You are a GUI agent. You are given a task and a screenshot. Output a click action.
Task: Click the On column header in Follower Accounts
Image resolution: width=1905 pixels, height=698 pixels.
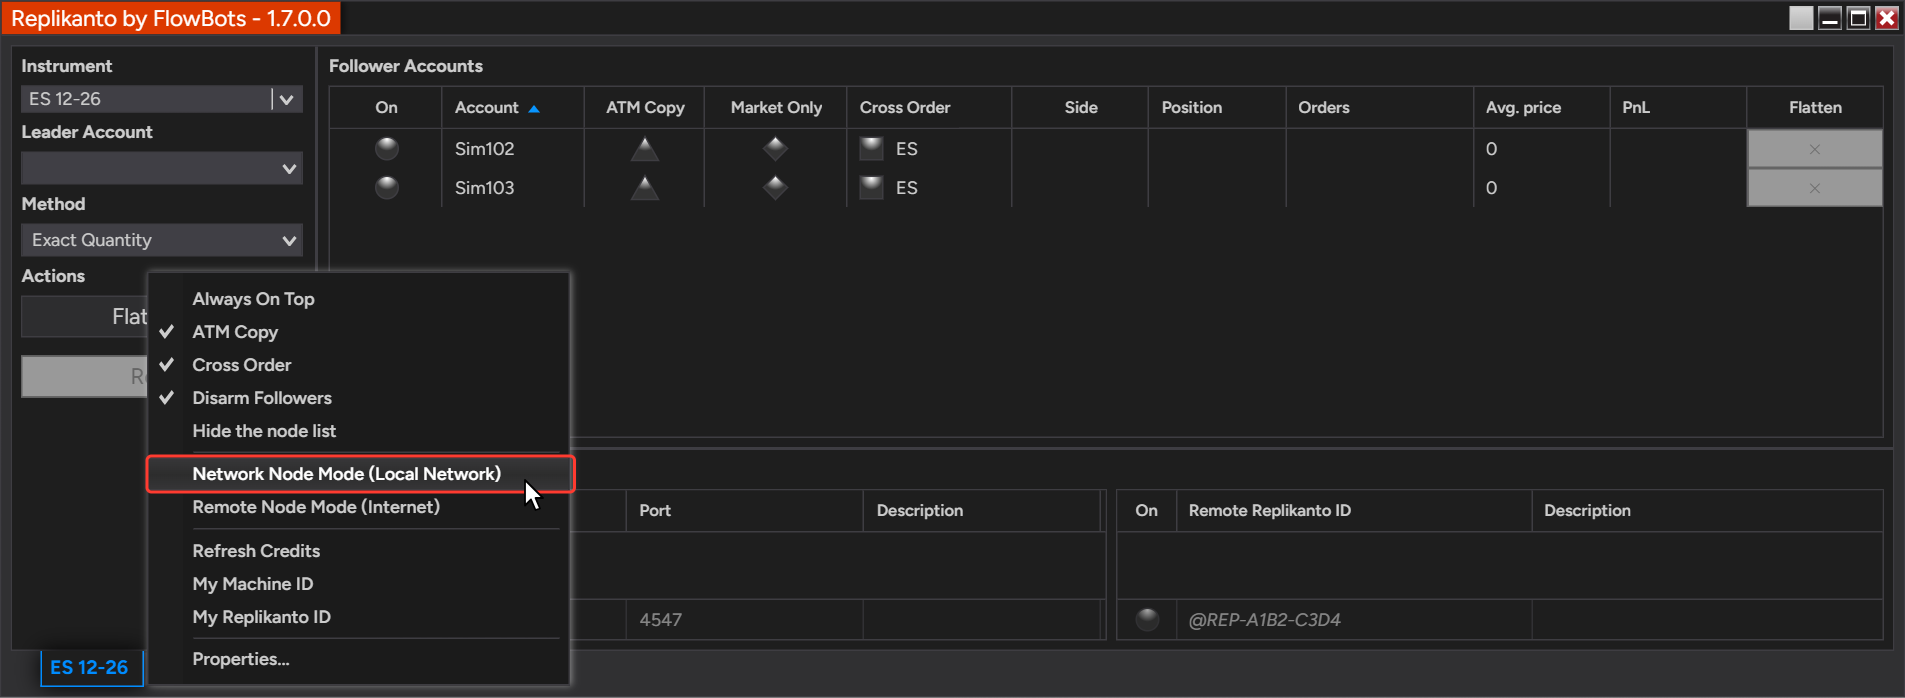[386, 107]
